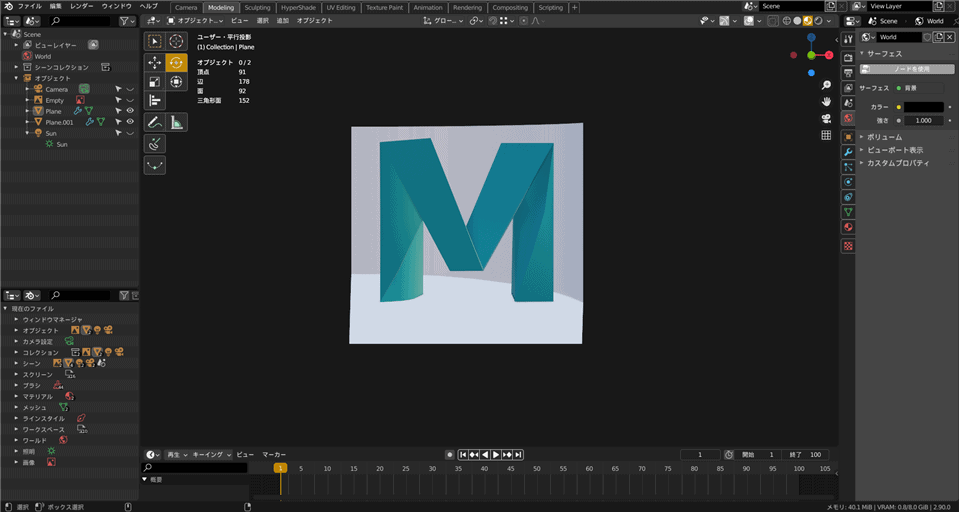Open the レンダー menu

(82, 6)
